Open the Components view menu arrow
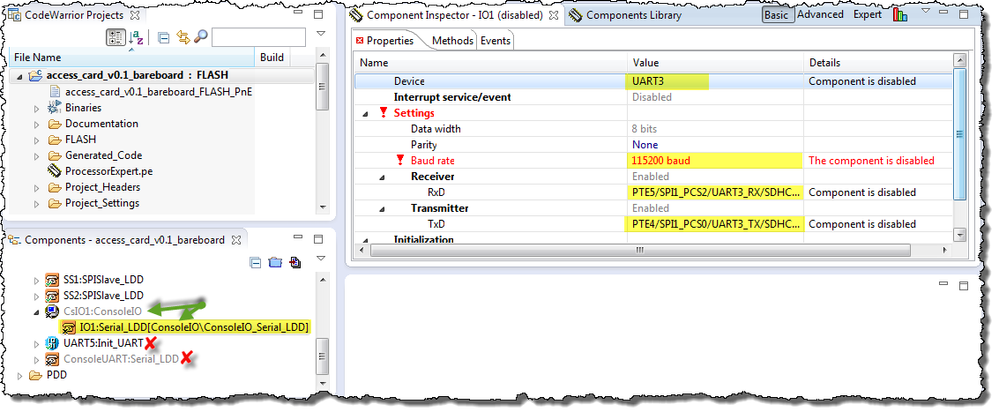Viewport: 999px width, 414px height. point(320,258)
